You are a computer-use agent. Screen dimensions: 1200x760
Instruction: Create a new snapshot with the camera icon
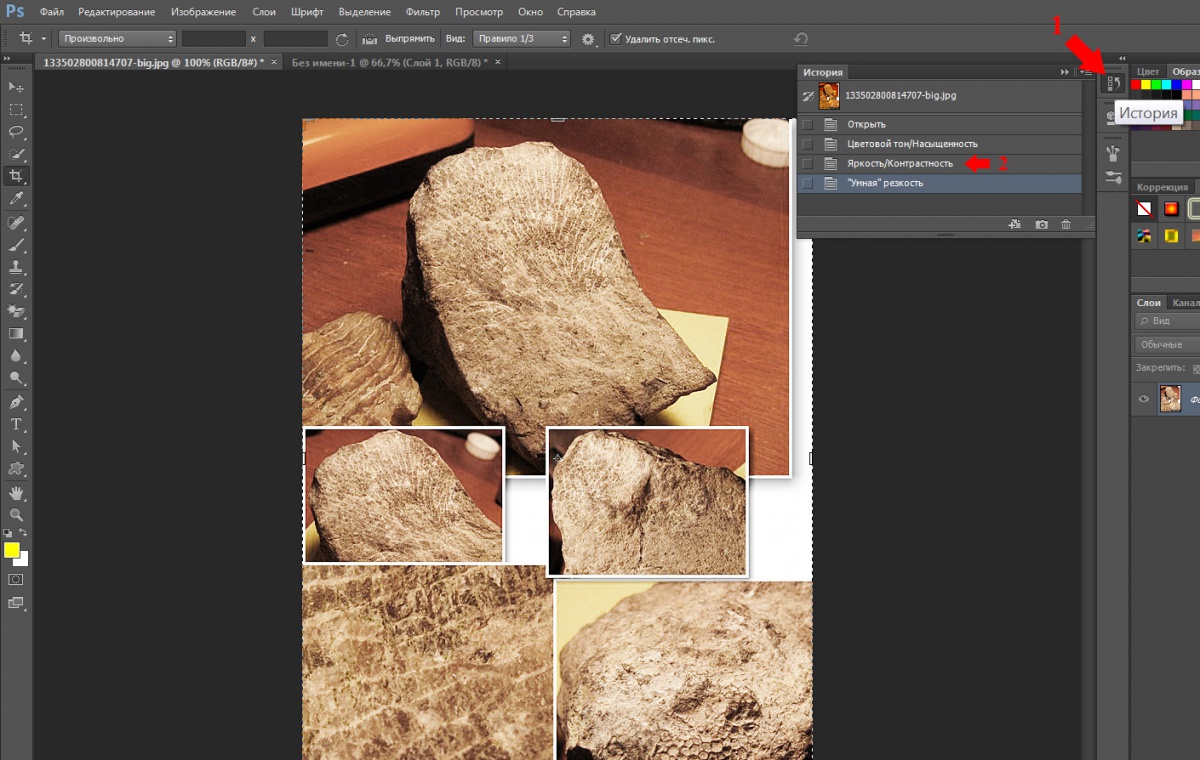click(1041, 225)
